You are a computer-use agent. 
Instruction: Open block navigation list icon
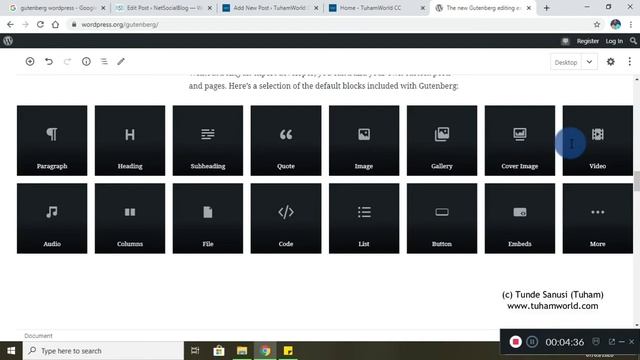(x=104, y=62)
